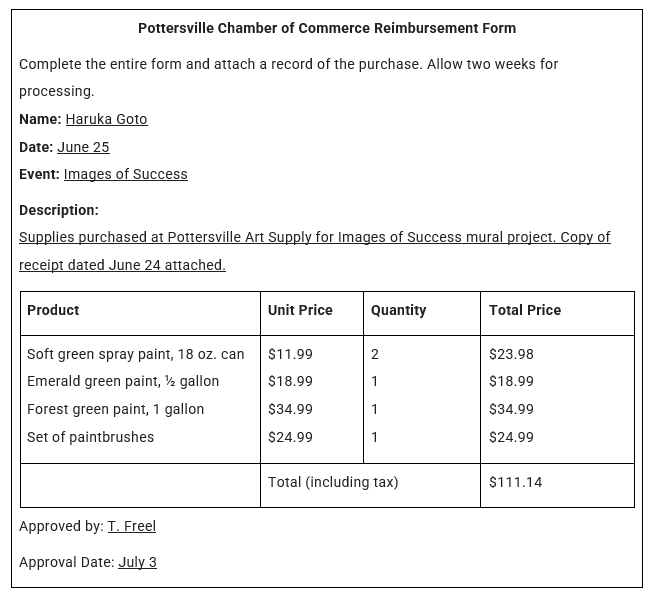Click the Forest green paint, 1 gallon item
The width and height of the screenshot is (654, 595).
click(115, 409)
